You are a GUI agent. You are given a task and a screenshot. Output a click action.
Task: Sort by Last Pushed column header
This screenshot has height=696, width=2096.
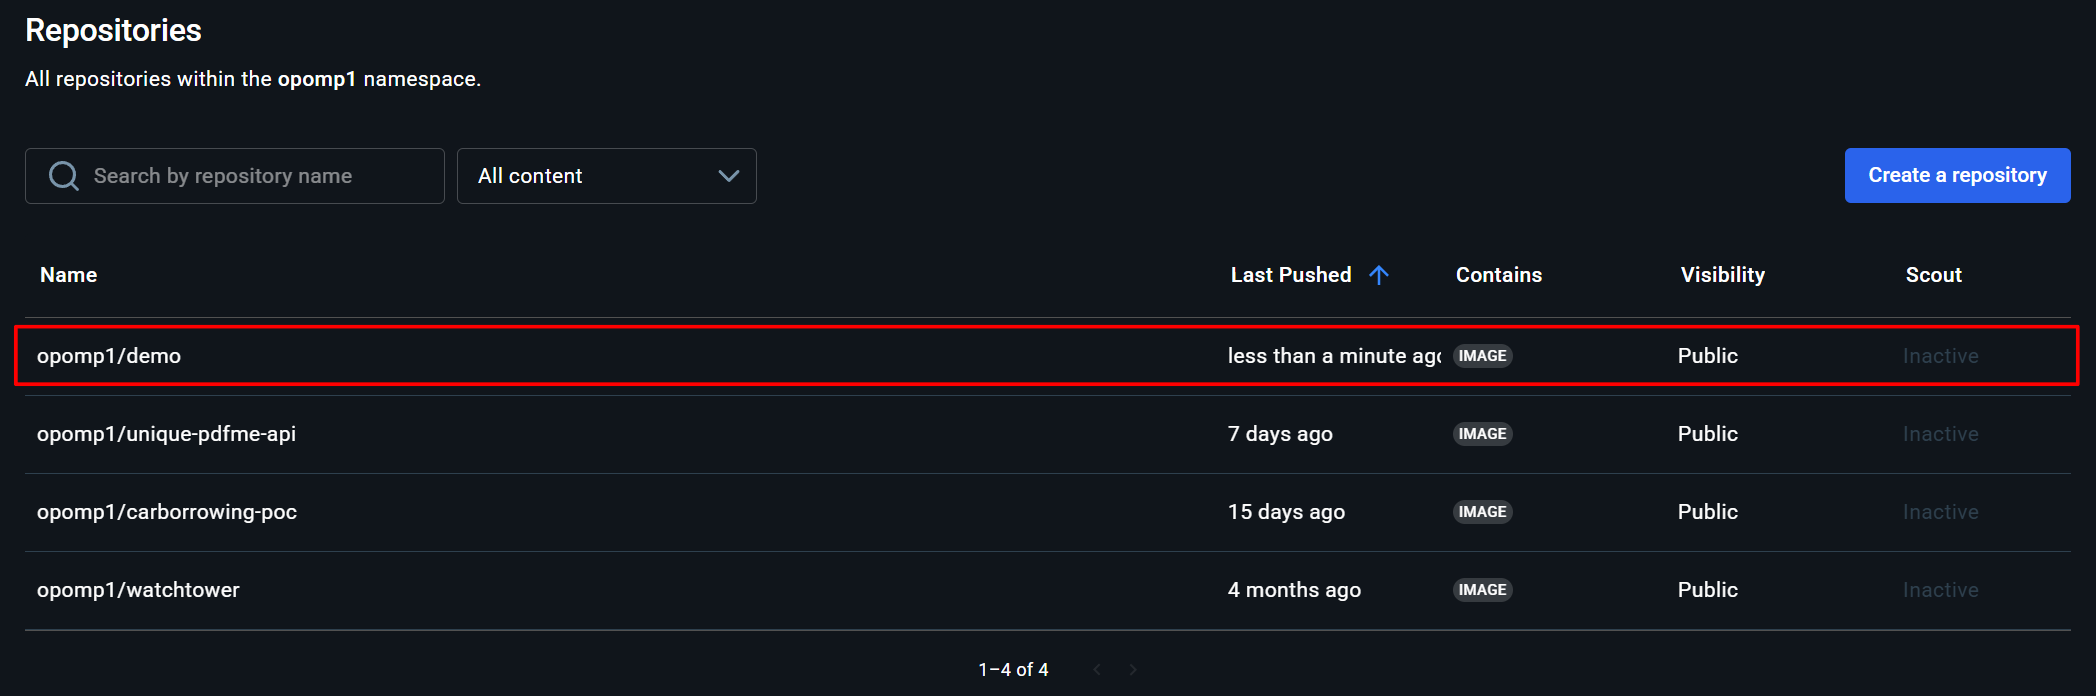click(1290, 275)
